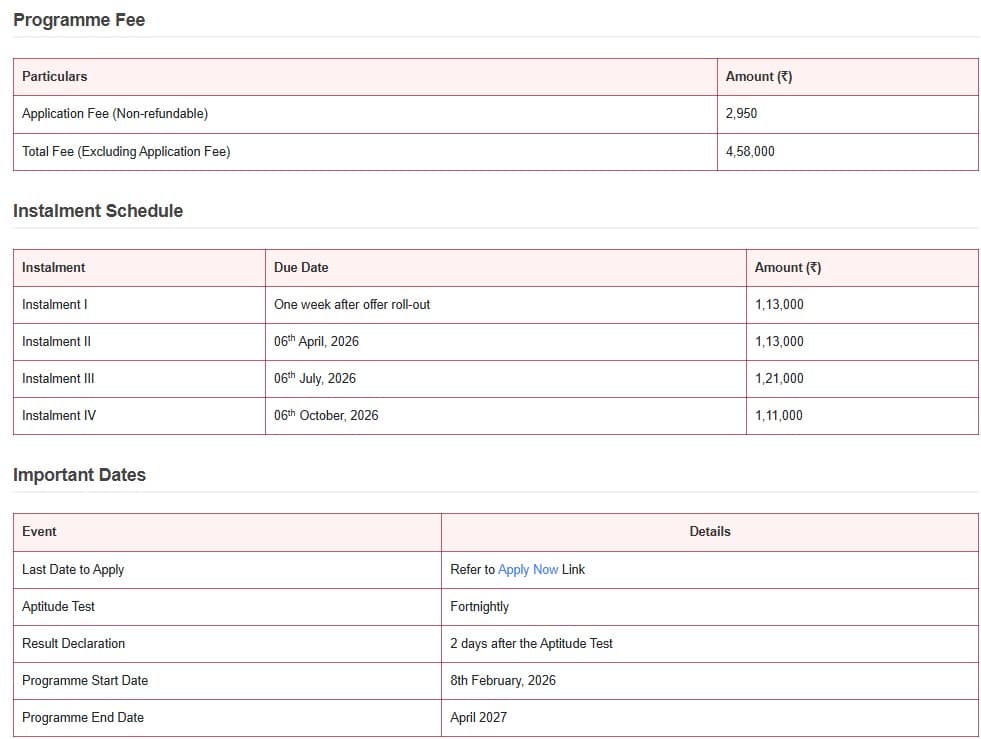The image size is (981, 739).
Task: Select the 1,11,000 Instalment IV amount
Action: click(779, 416)
